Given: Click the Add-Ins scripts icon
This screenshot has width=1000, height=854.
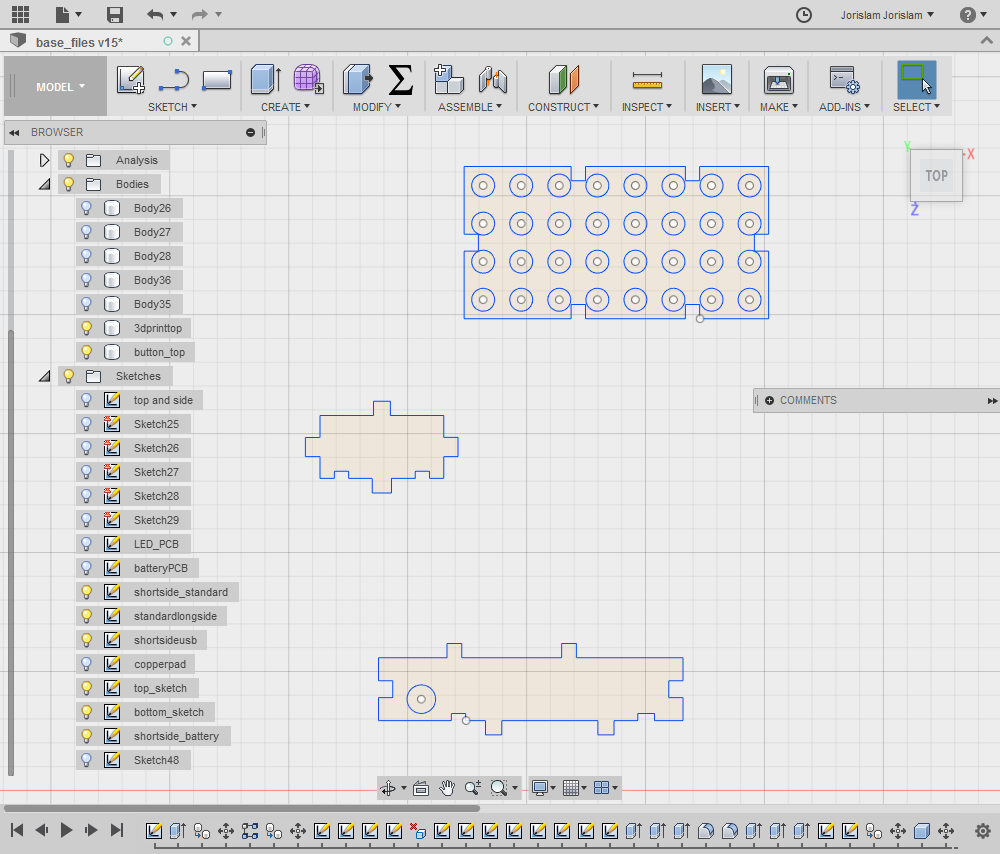Looking at the screenshot, I should (x=844, y=80).
